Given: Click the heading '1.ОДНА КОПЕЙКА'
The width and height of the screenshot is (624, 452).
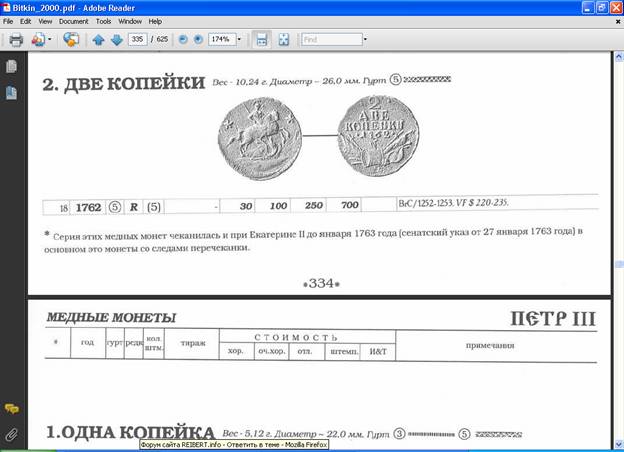Looking at the screenshot, I should (131, 433).
